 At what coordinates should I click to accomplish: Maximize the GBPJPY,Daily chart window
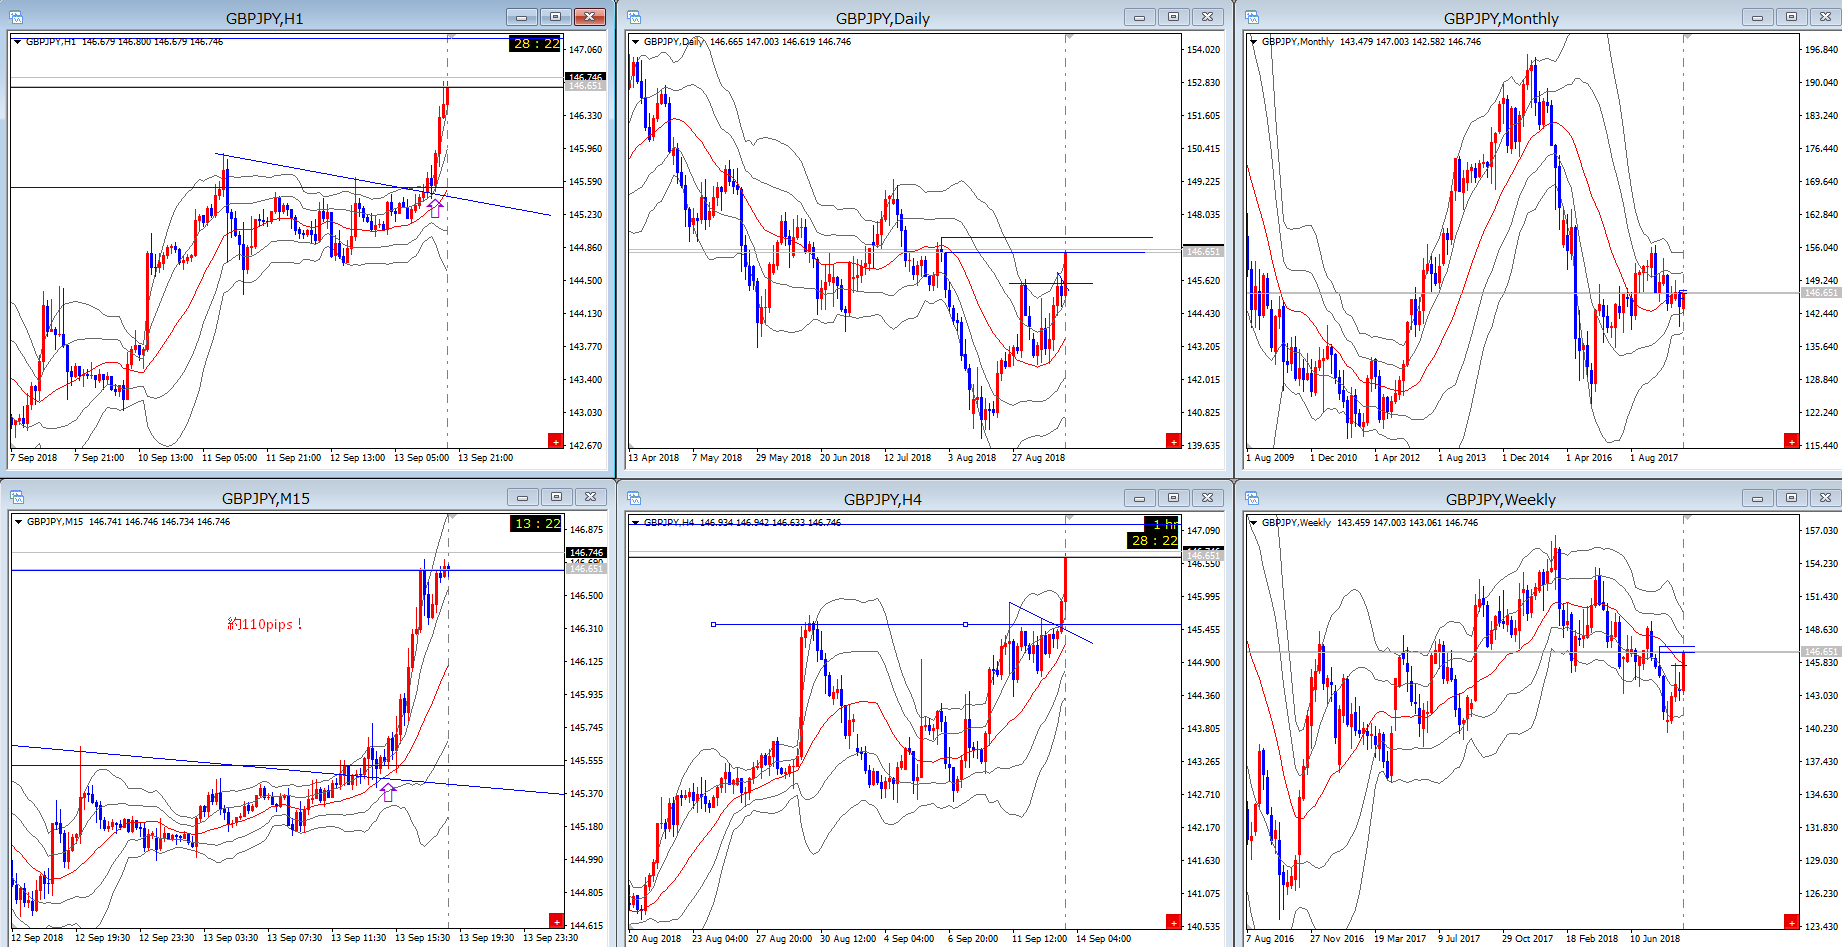[x=1173, y=17]
